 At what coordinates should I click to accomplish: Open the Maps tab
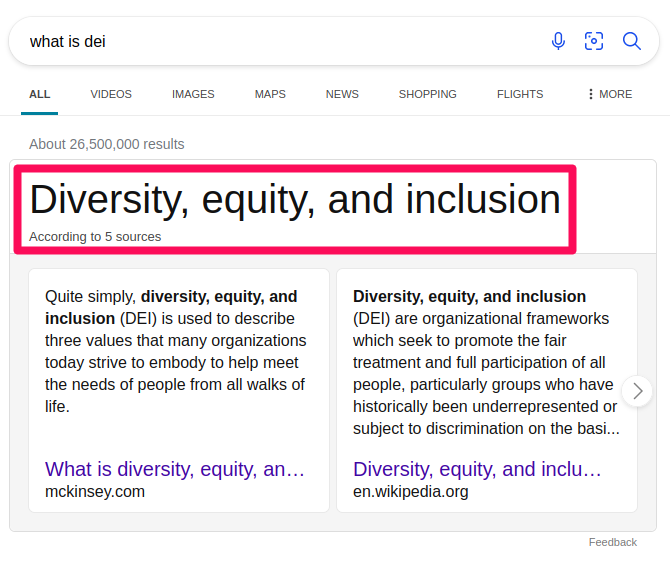[270, 94]
